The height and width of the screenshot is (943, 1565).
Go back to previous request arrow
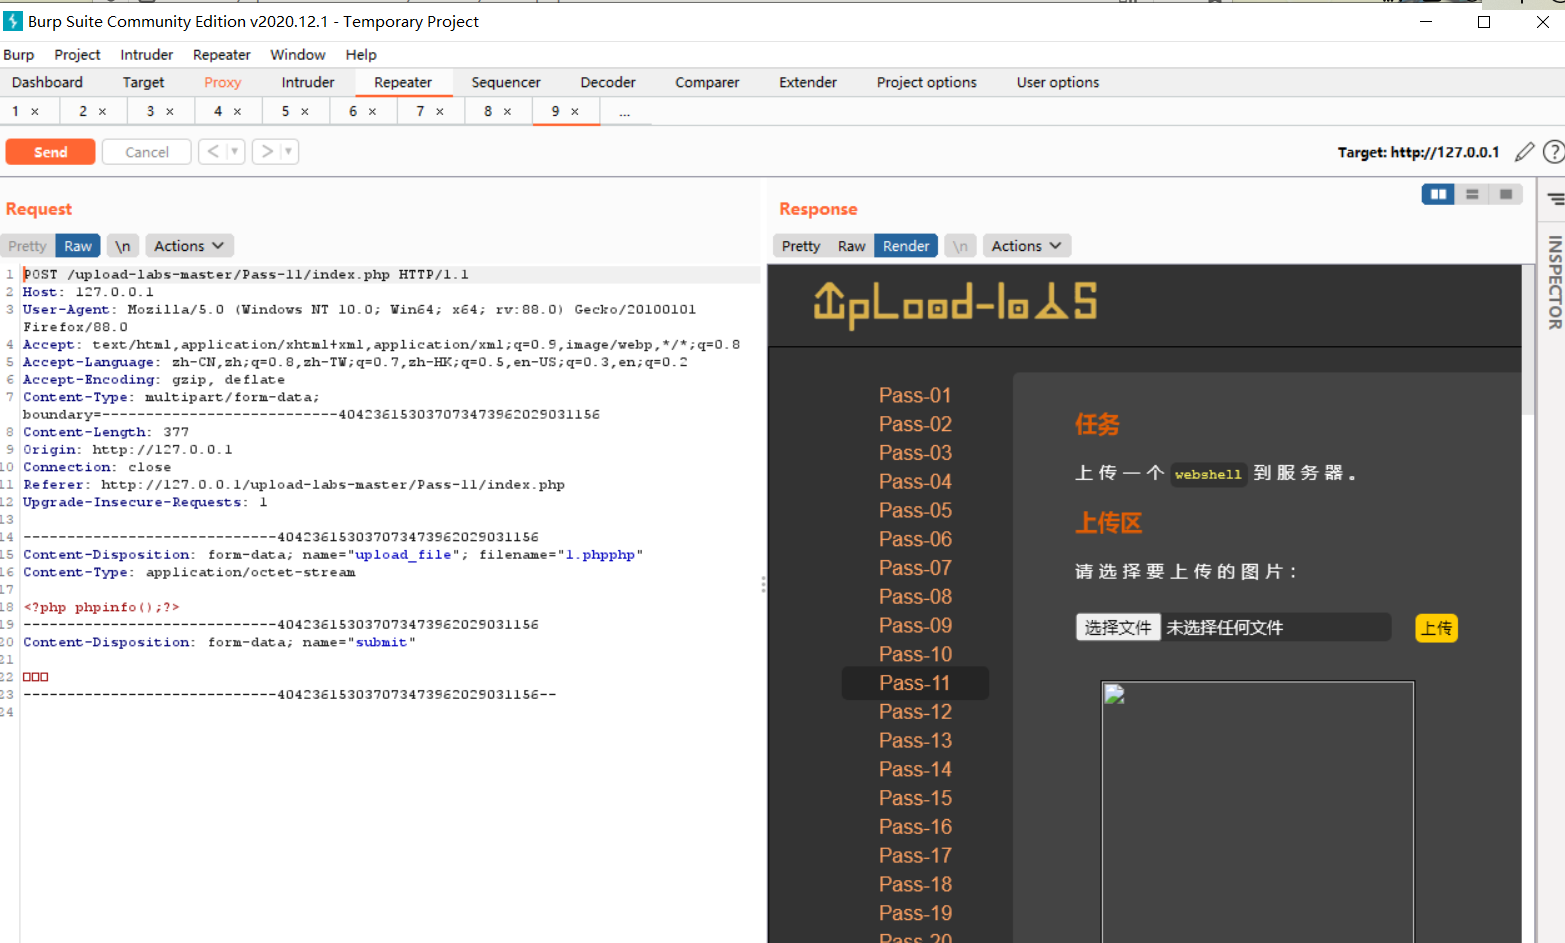point(212,151)
